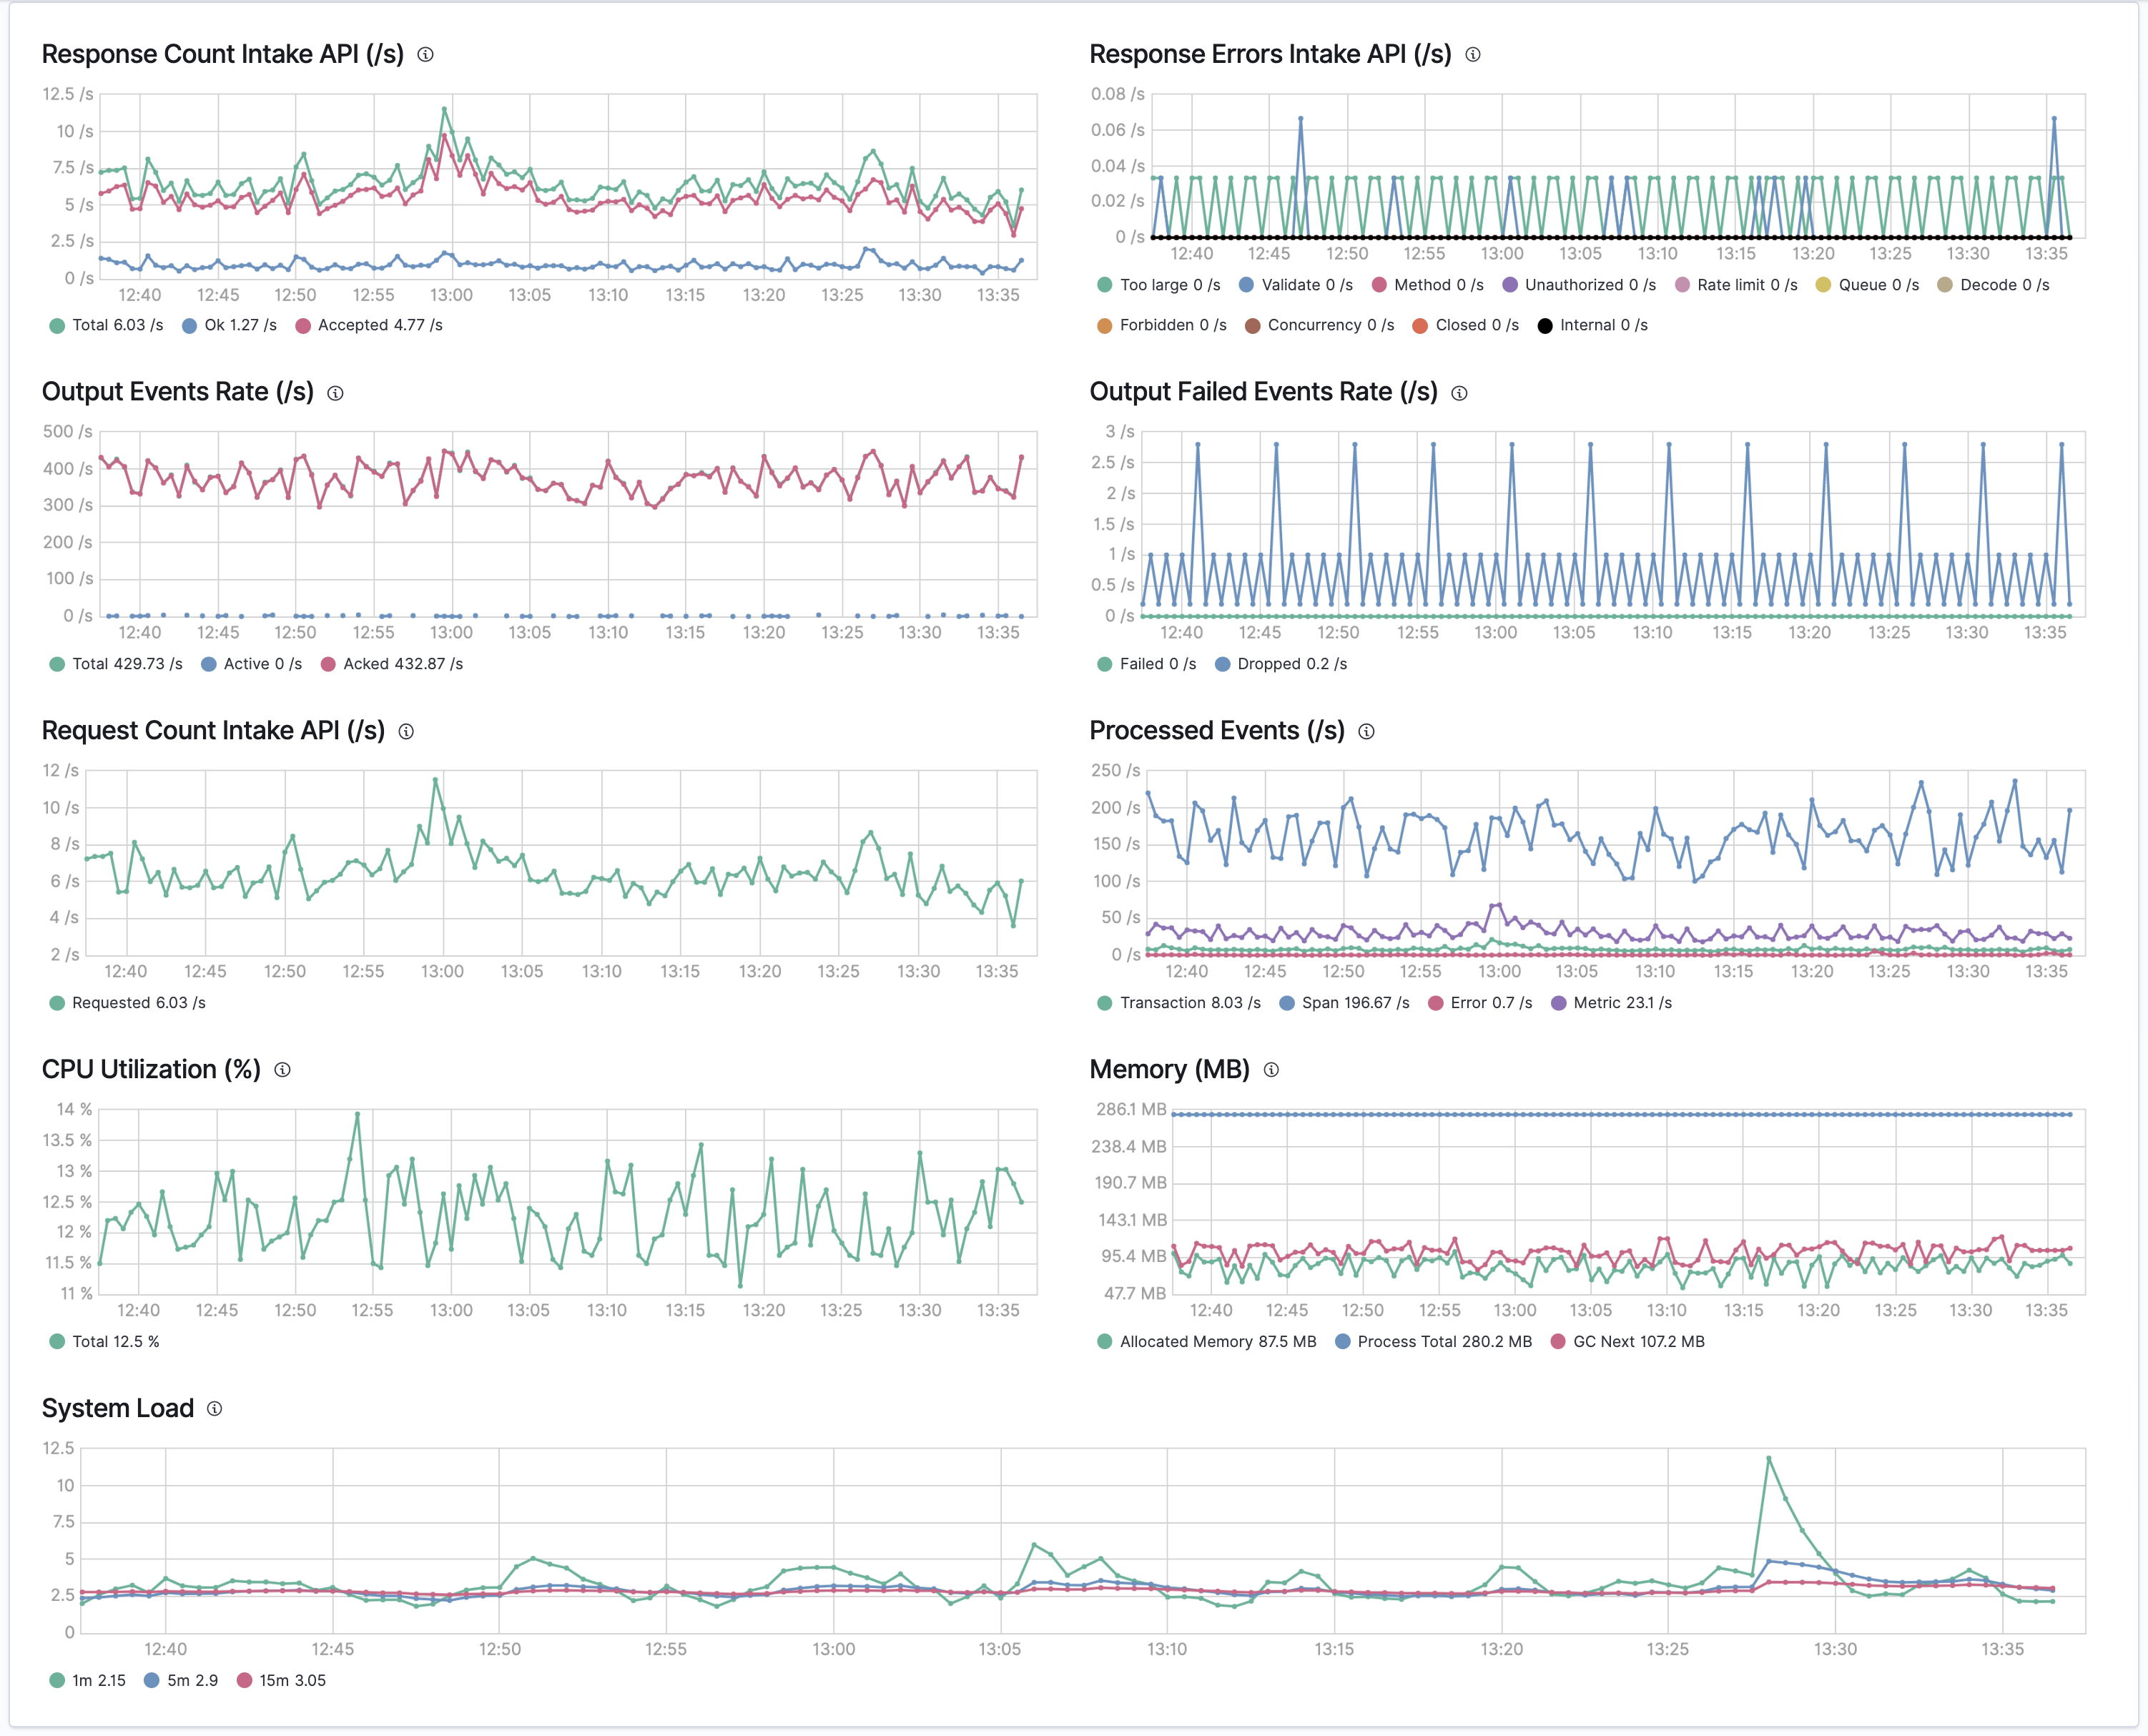Toggle the Metric series in Processed Events

[1615, 1002]
